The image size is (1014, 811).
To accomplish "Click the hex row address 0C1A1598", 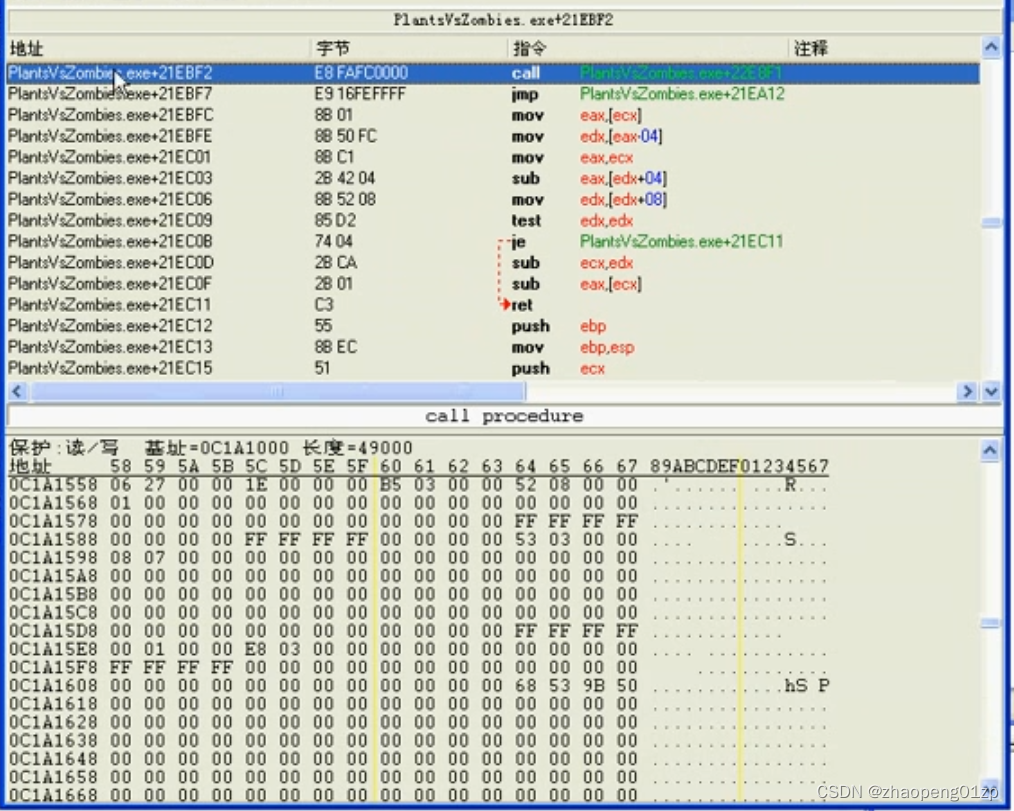I will pos(53,557).
